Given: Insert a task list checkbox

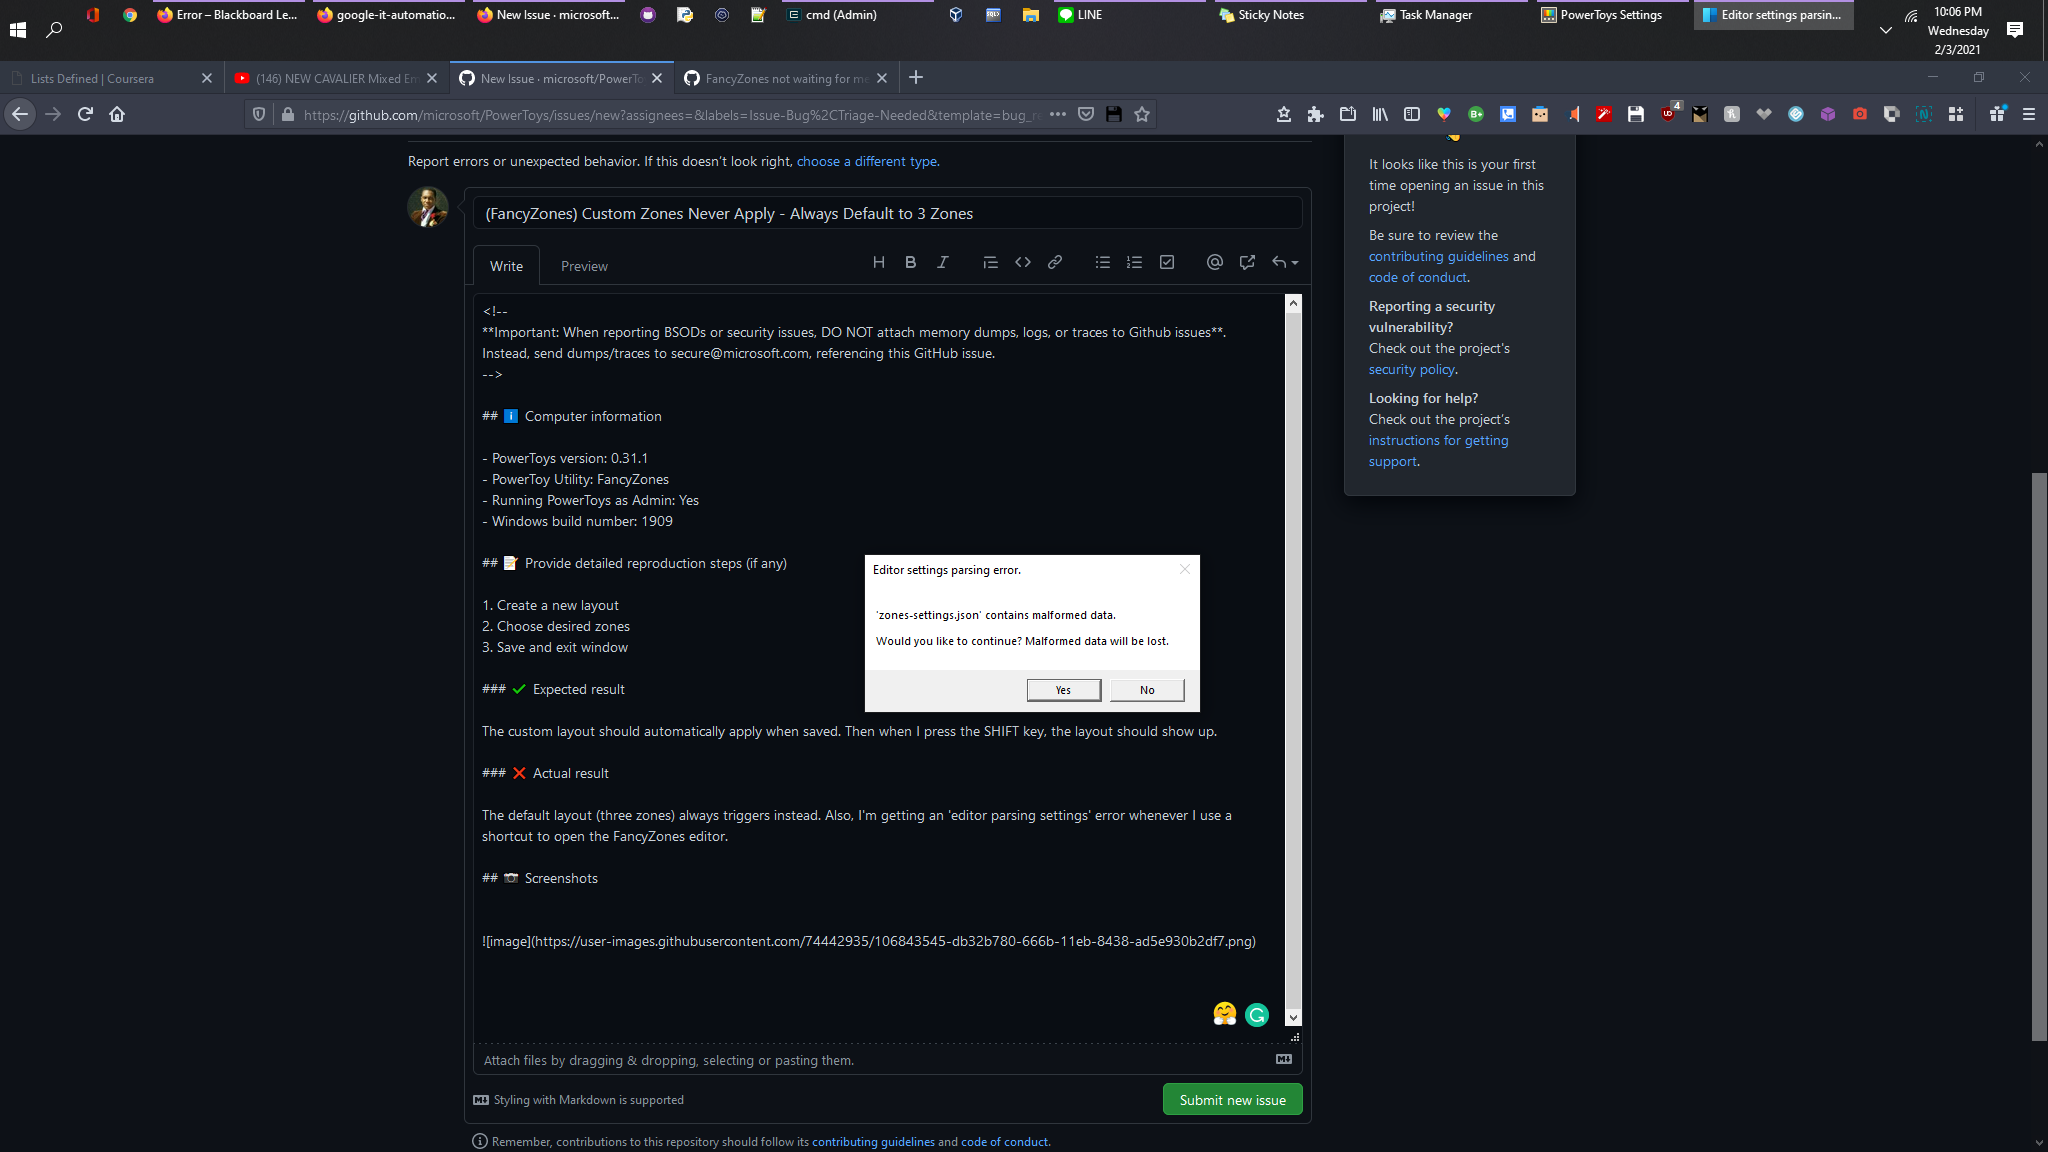Looking at the screenshot, I should [x=1167, y=262].
